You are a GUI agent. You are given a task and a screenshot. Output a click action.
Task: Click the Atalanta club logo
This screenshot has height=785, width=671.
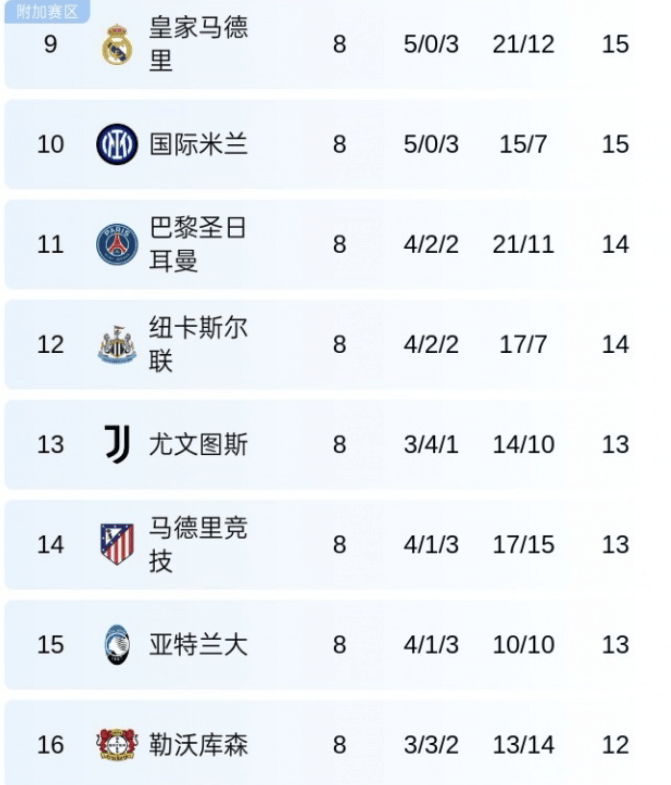[117, 645]
